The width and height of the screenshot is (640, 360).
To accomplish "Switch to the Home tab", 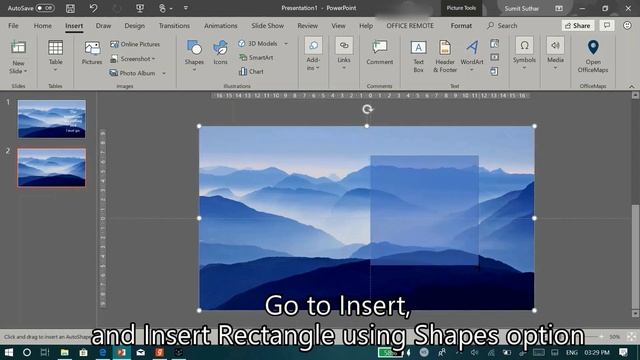I will (42, 25).
